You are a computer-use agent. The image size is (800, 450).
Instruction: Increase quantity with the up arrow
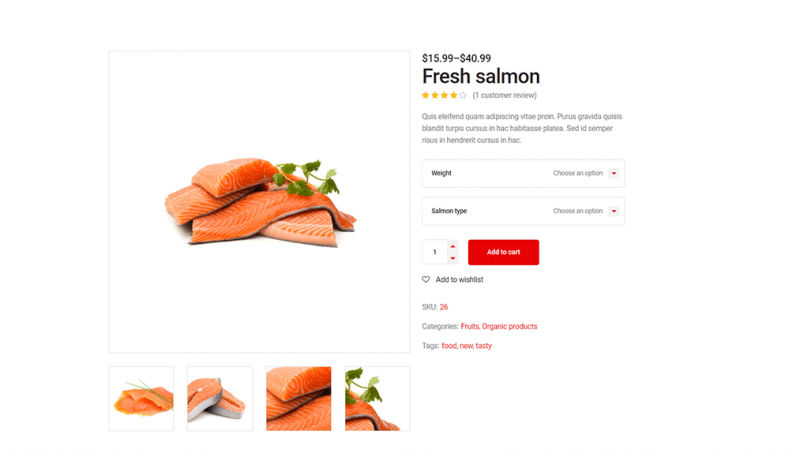click(453, 246)
